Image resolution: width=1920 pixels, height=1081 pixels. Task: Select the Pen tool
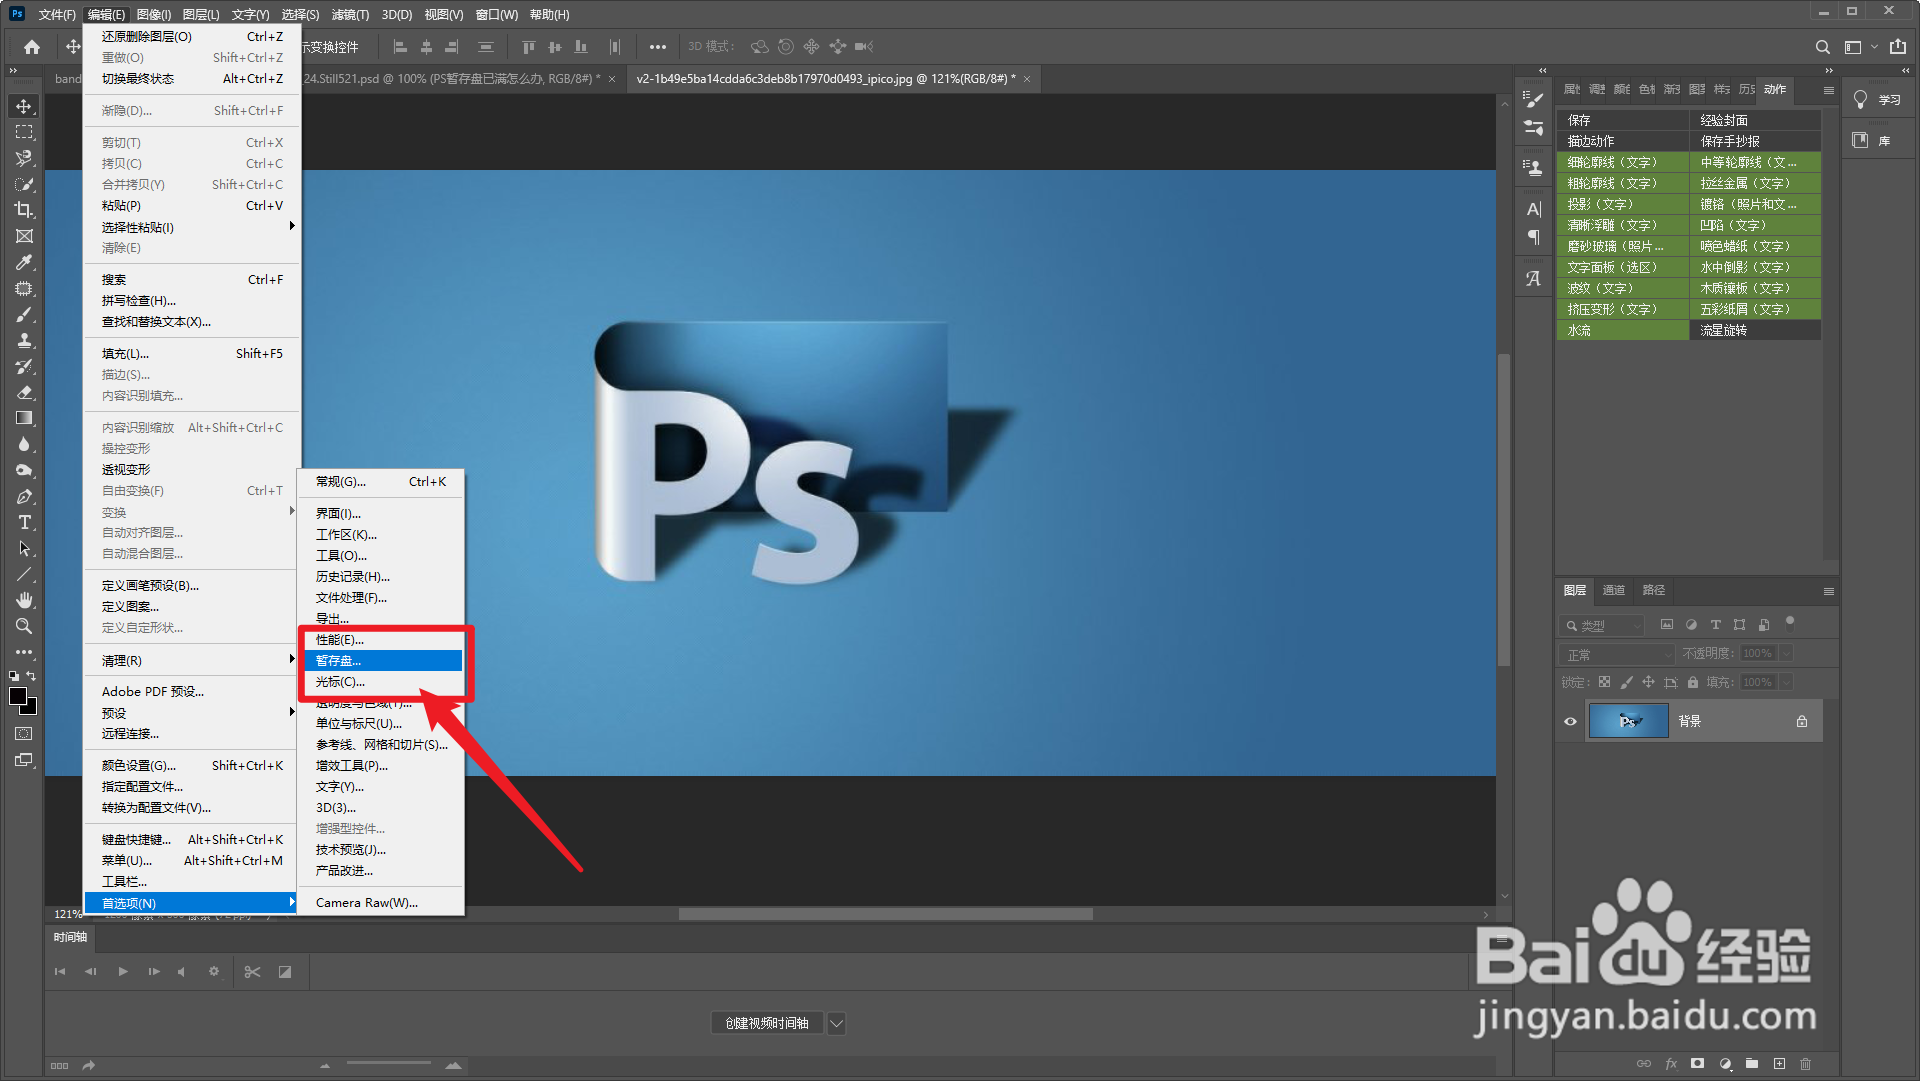pos(24,496)
